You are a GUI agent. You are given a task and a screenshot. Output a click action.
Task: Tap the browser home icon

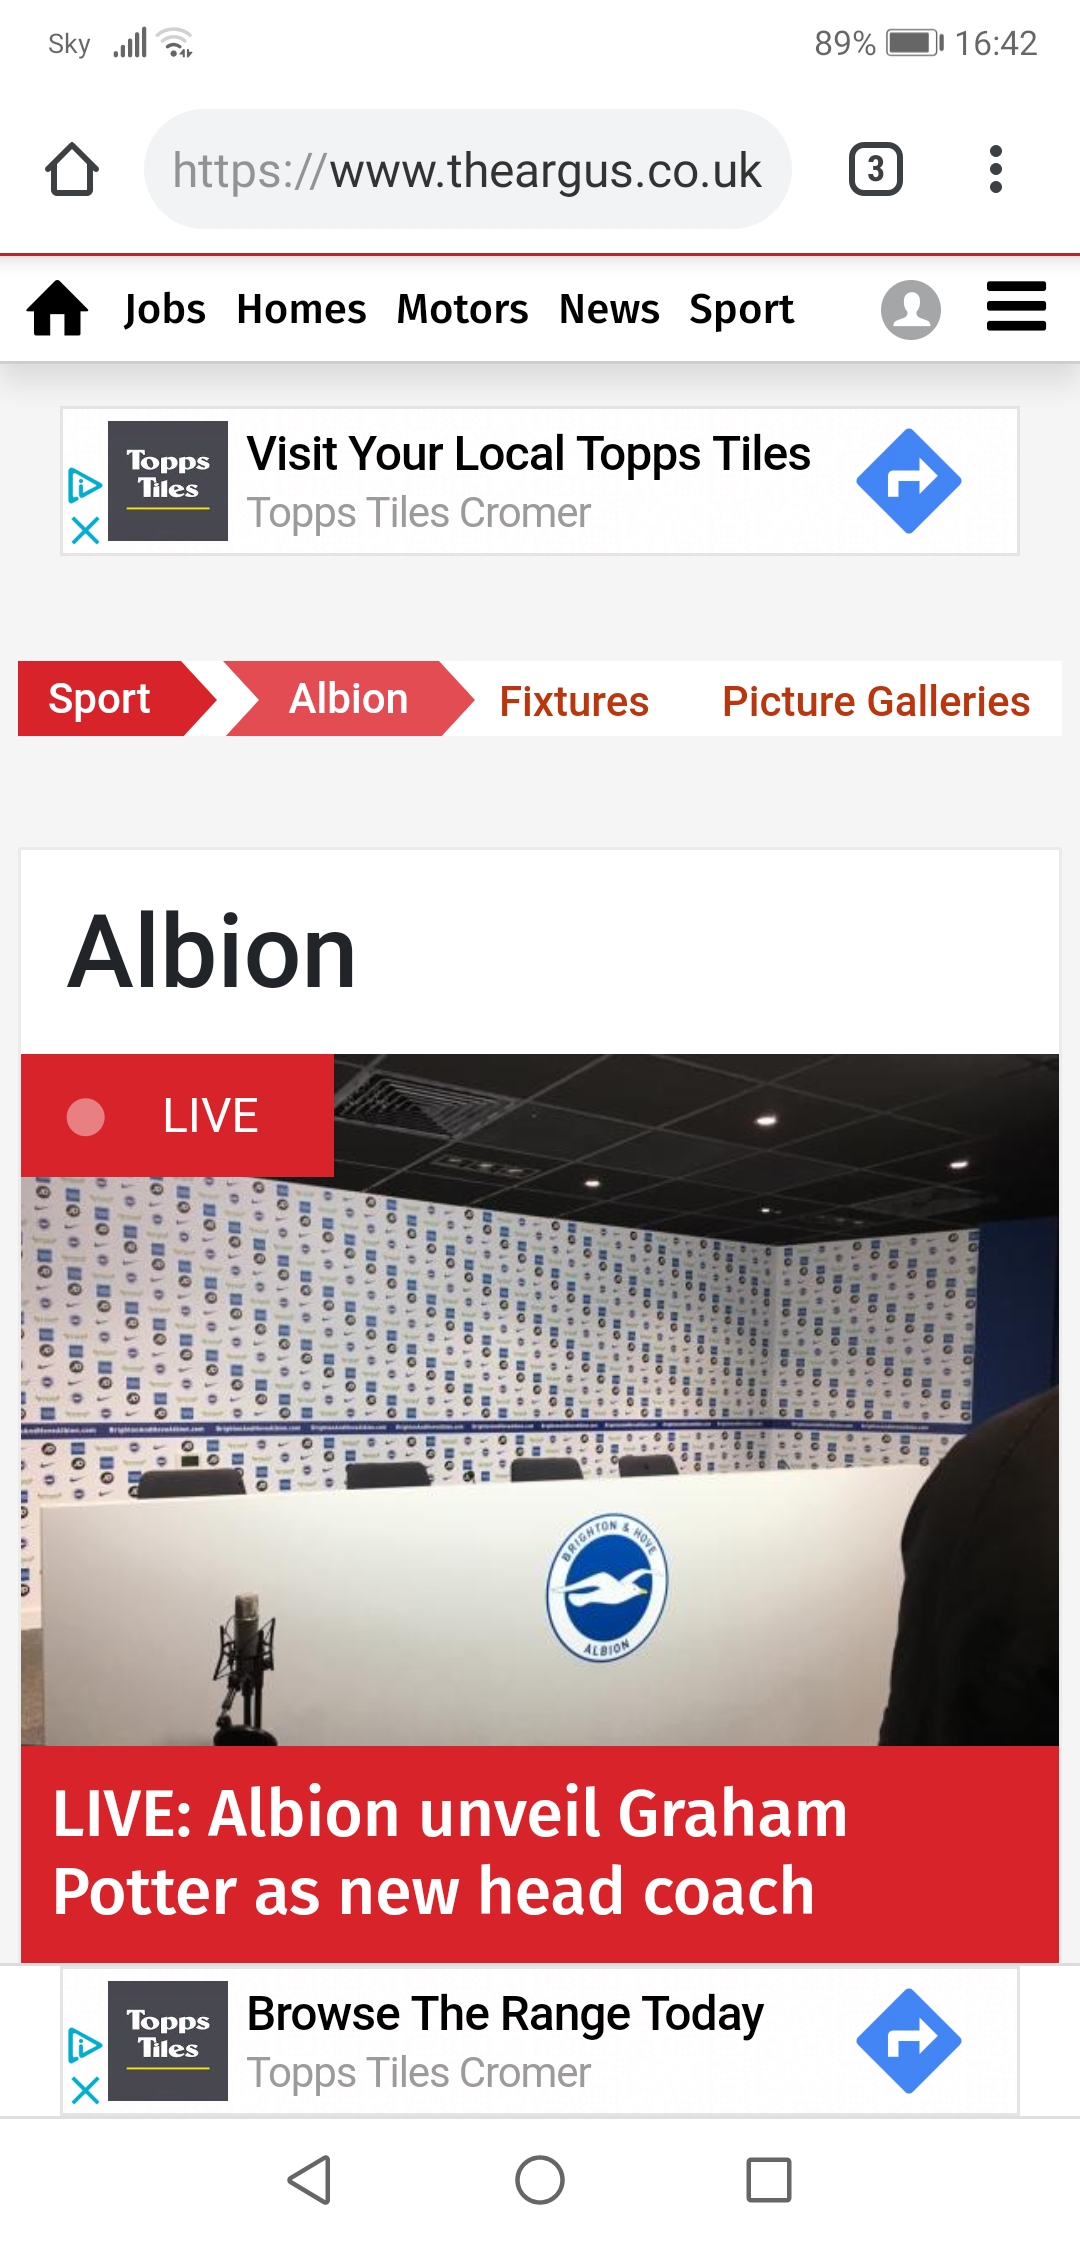(72, 169)
